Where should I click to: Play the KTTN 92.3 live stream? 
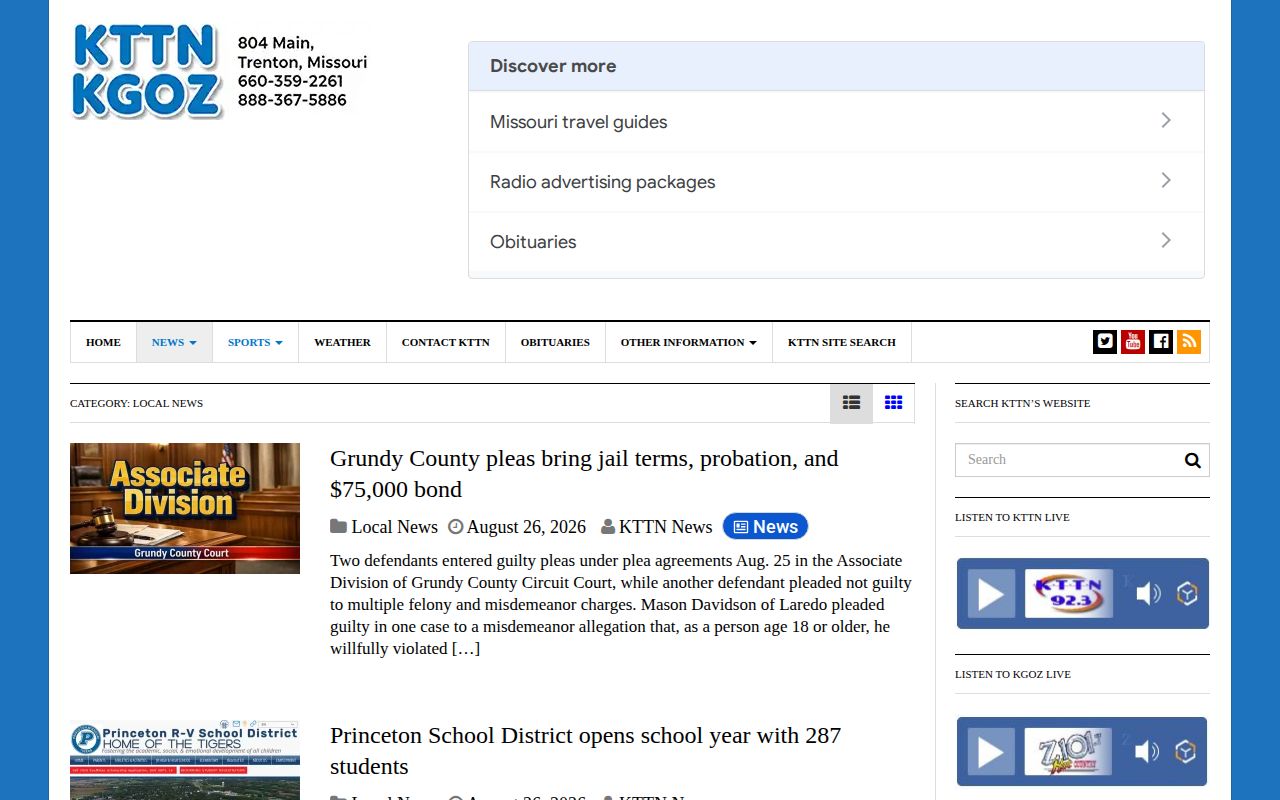(991, 594)
